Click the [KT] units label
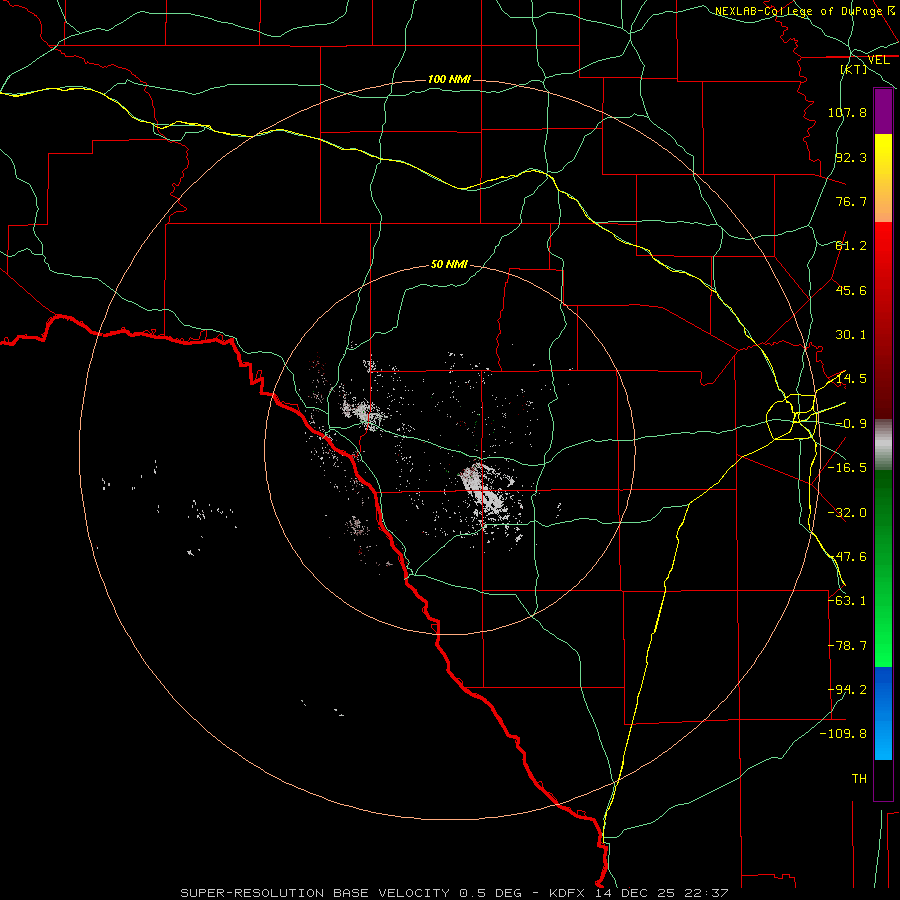The image size is (900, 900). [854, 69]
